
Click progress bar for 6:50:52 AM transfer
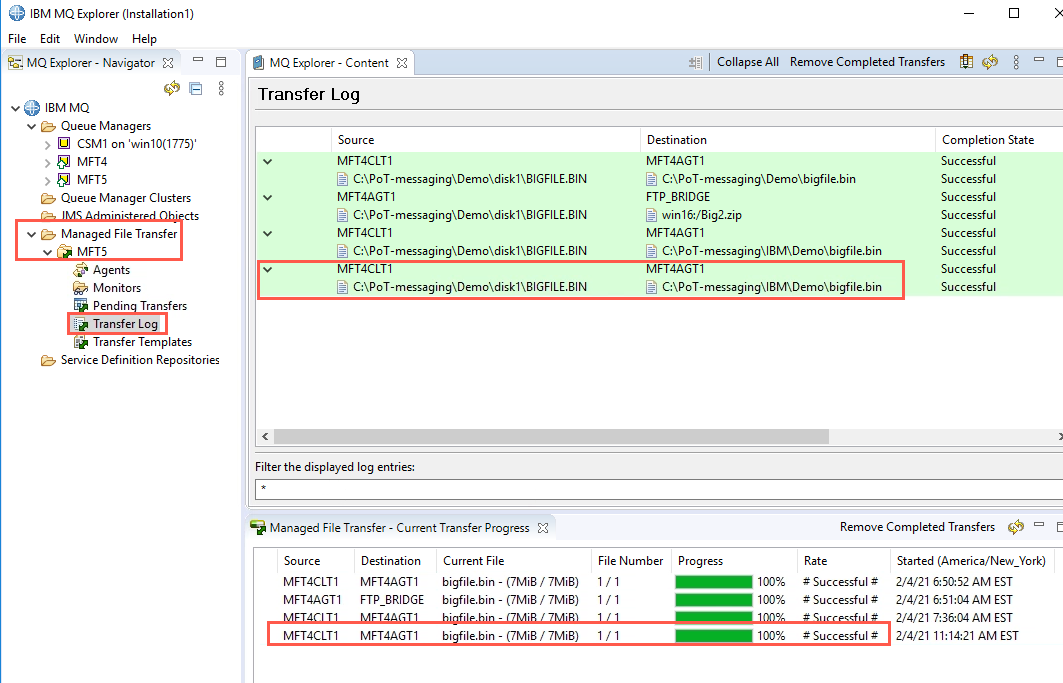pyautogui.click(x=713, y=582)
